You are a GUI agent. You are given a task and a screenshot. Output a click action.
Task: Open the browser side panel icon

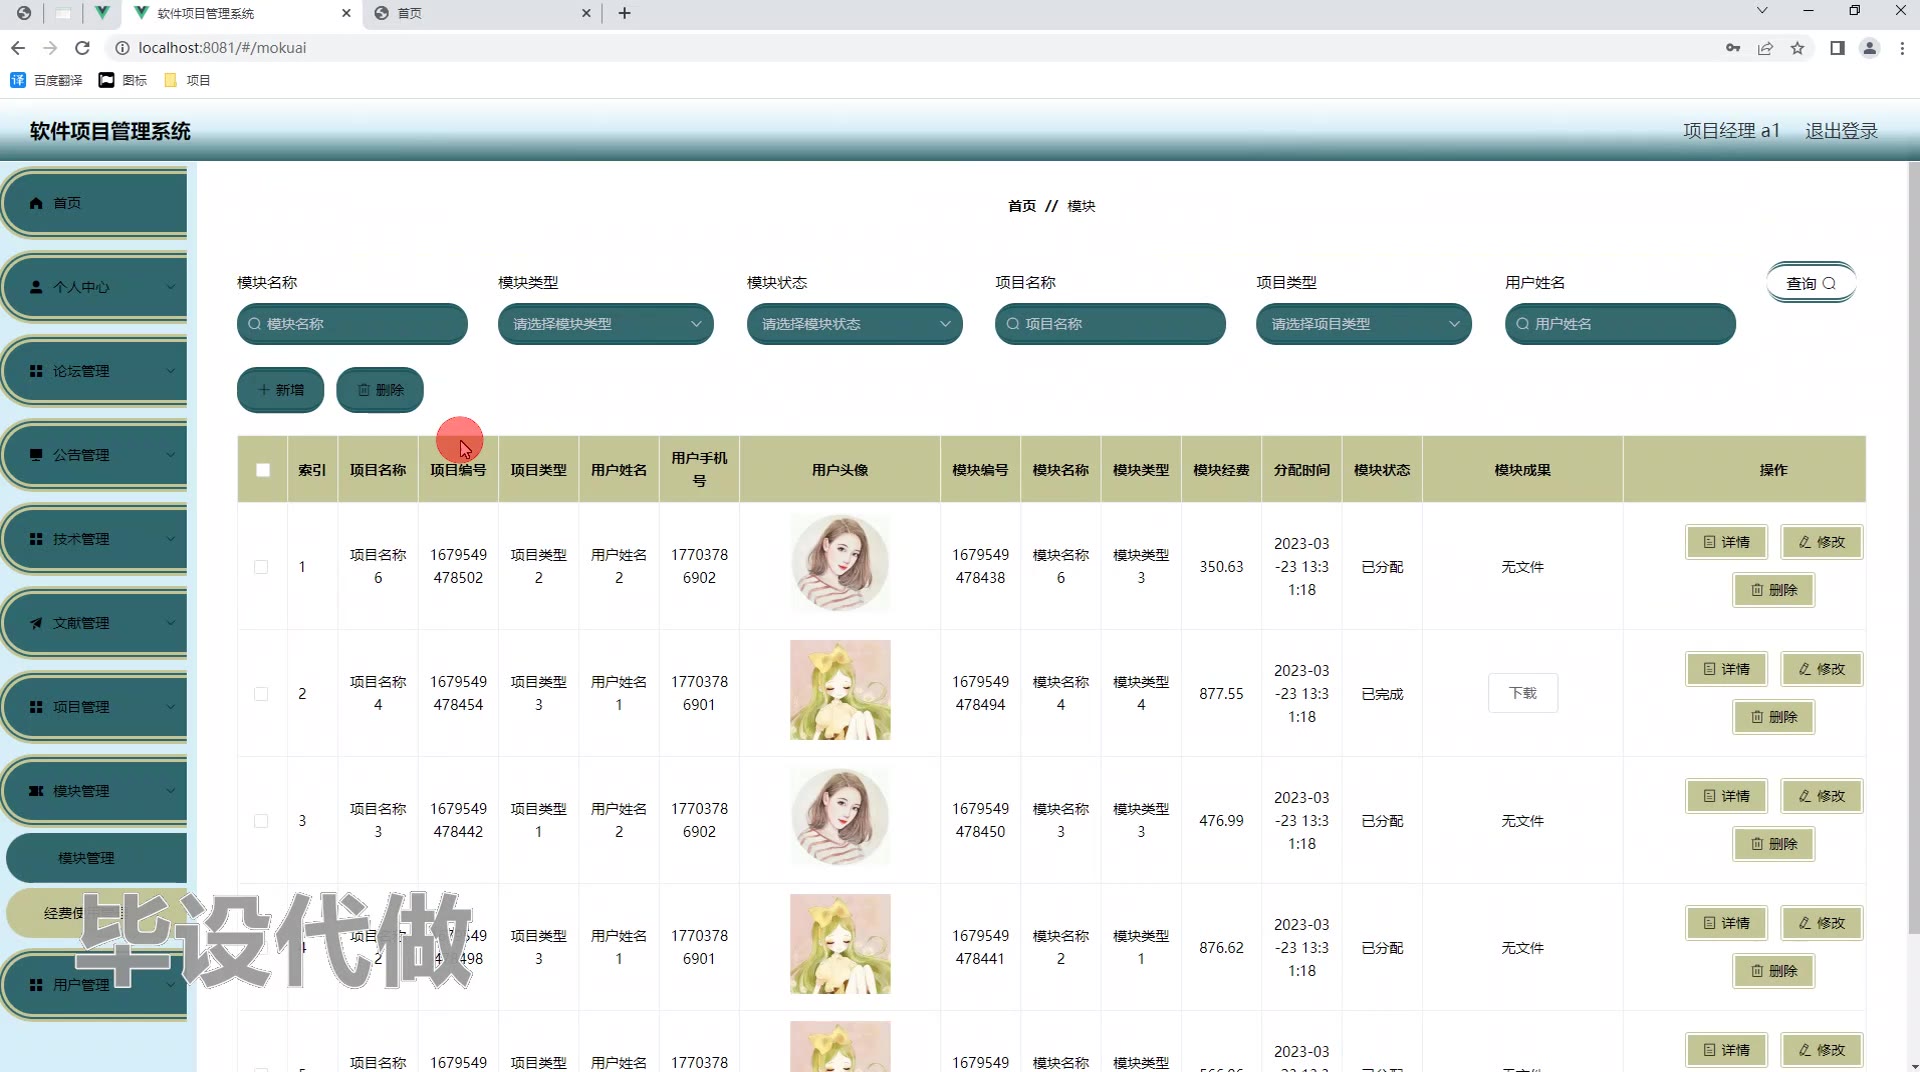1837,48
